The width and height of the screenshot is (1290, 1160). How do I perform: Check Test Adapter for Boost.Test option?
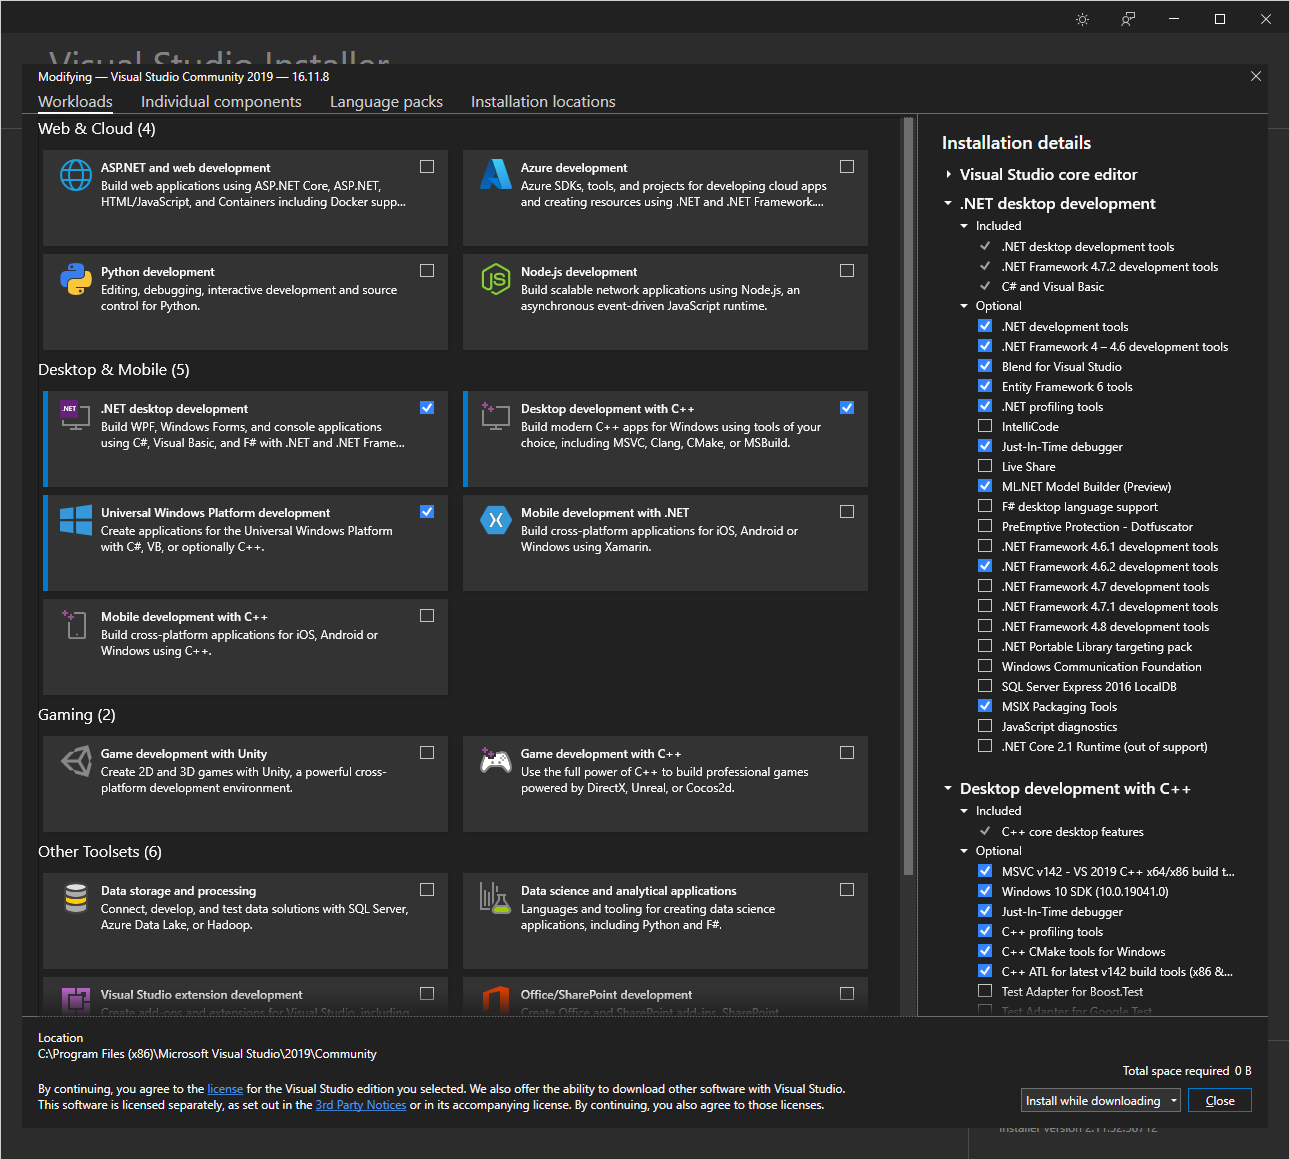click(x=985, y=991)
